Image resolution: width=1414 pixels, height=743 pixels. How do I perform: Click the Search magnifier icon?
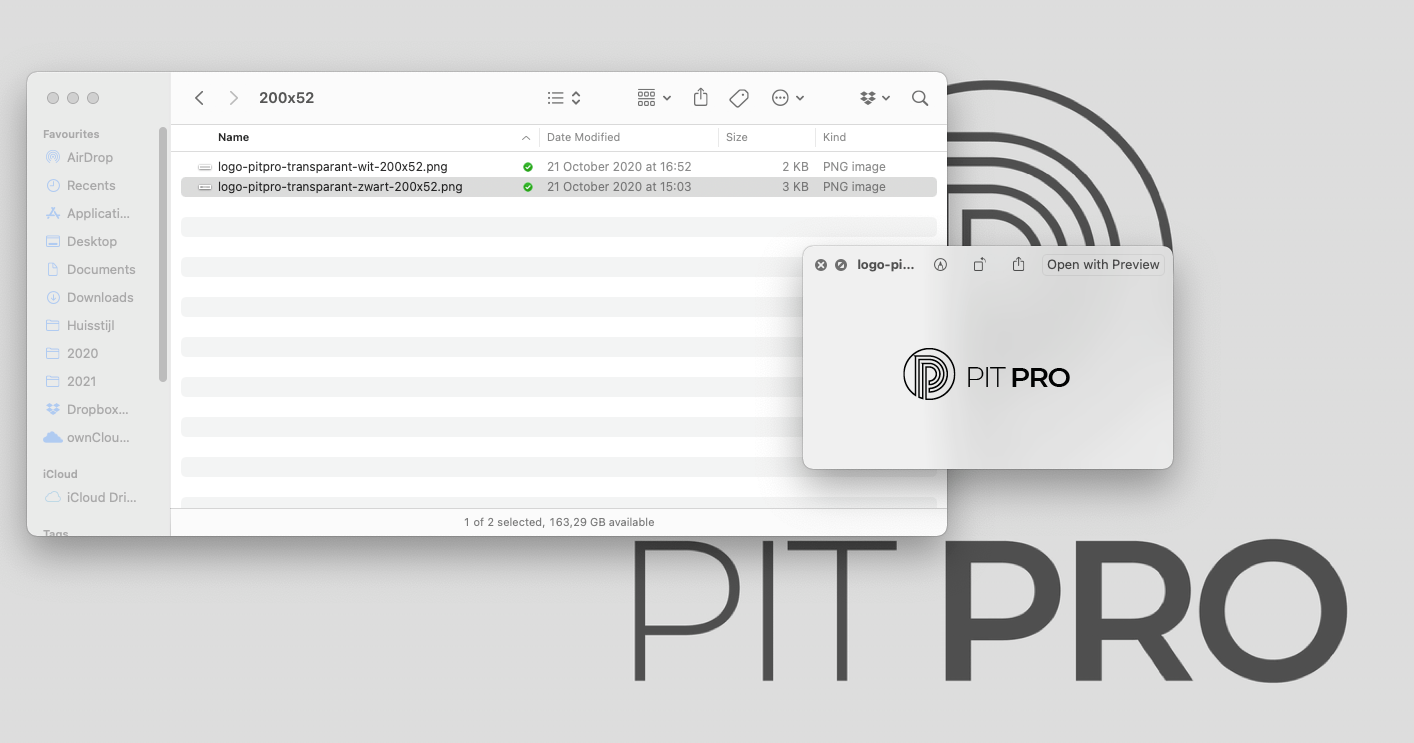pyautogui.click(x=920, y=98)
